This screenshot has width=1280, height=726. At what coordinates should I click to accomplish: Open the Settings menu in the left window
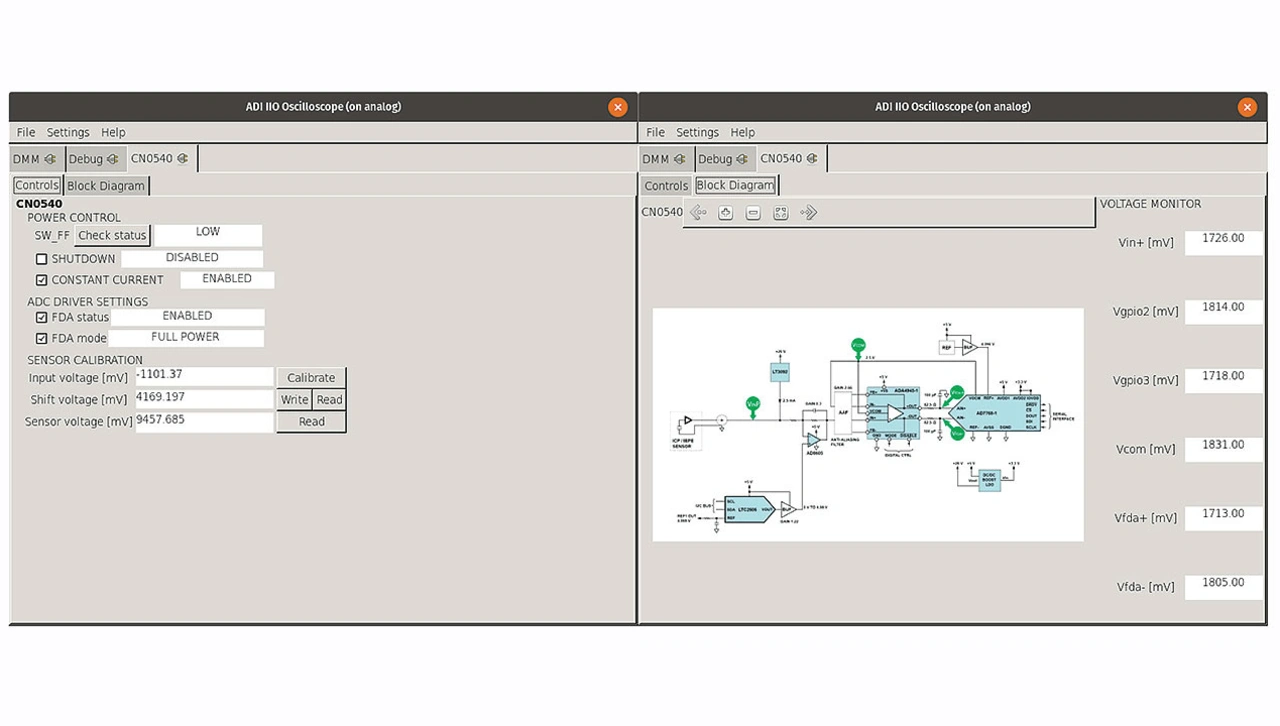[68, 132]
